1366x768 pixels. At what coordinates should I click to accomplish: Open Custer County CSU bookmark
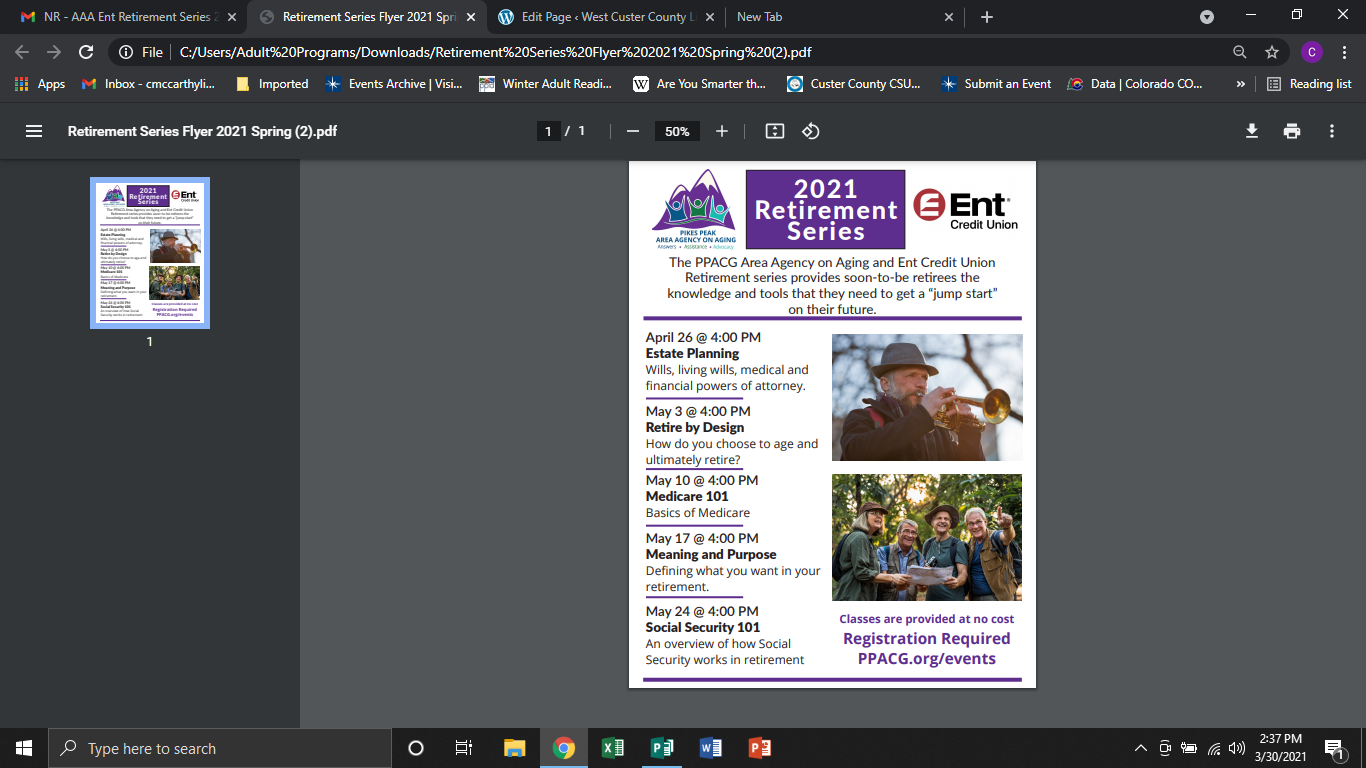(854, 84)
